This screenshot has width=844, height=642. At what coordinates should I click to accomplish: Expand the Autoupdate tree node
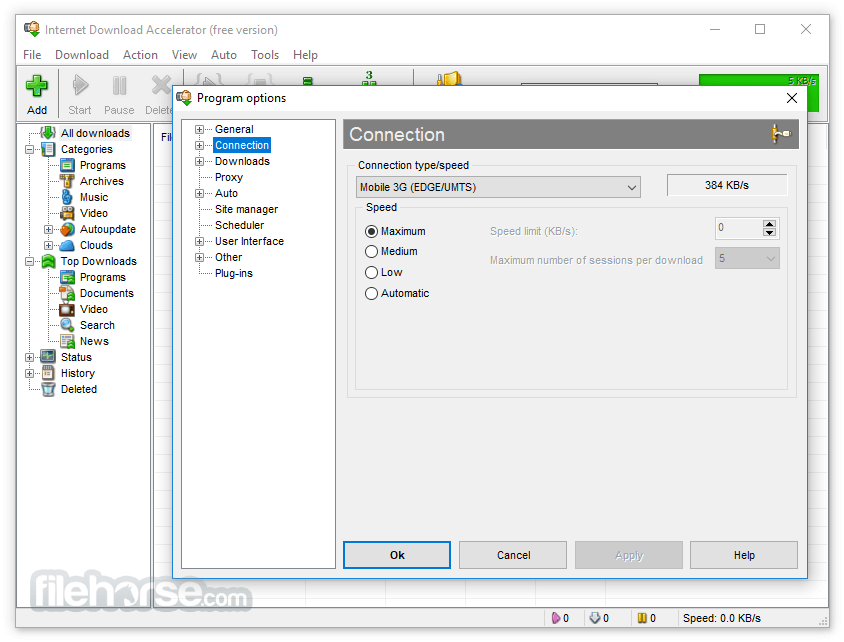48,229
